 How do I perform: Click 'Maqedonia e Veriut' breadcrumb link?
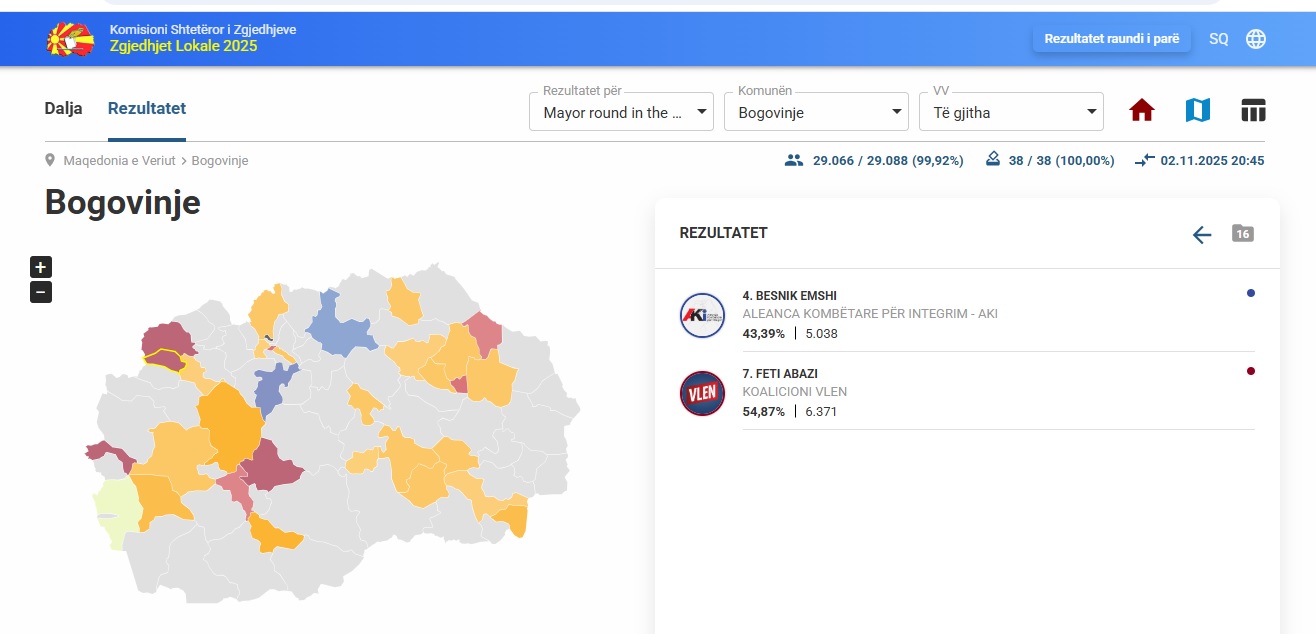(x=119, y=161)
